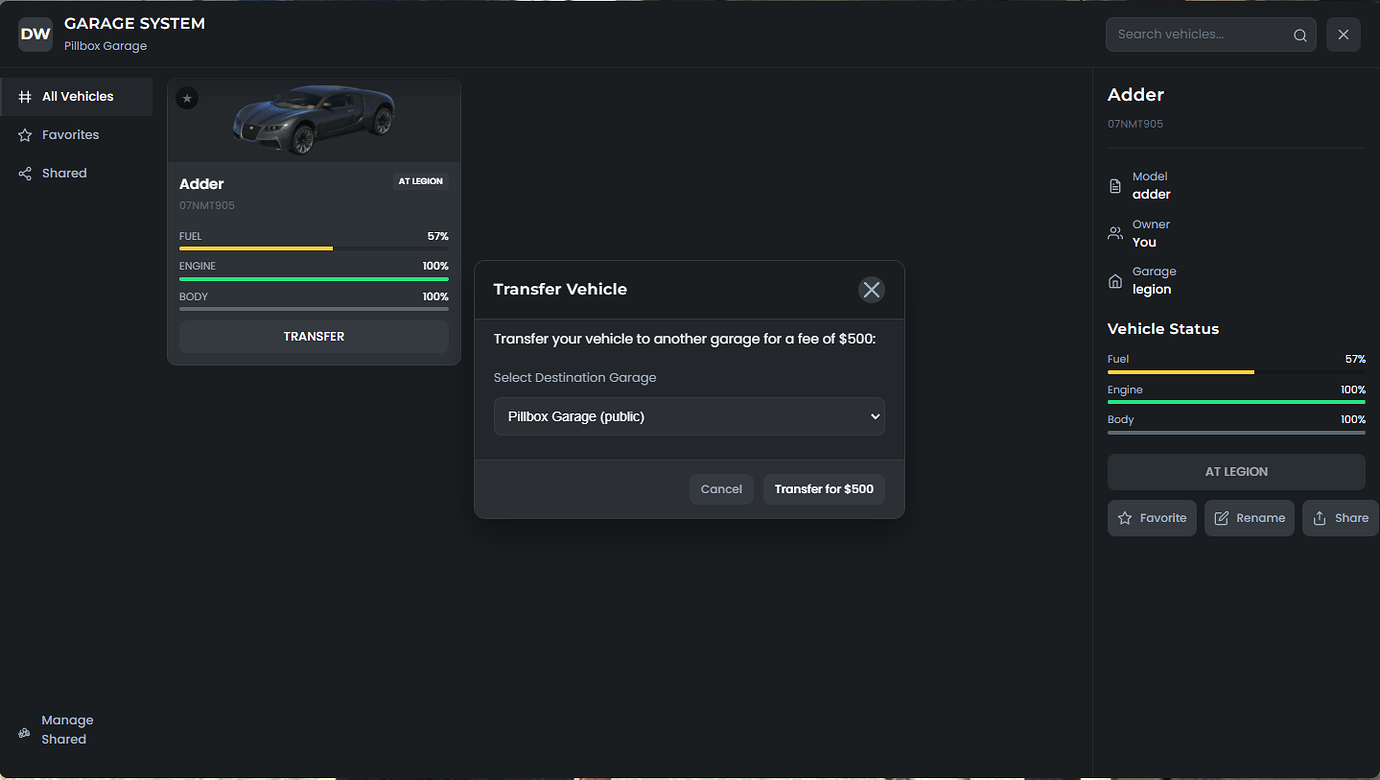1380x780 pixels.
Task: Click the share icon next to Shared
Action: pyautogui.click(x=24, y=172)
